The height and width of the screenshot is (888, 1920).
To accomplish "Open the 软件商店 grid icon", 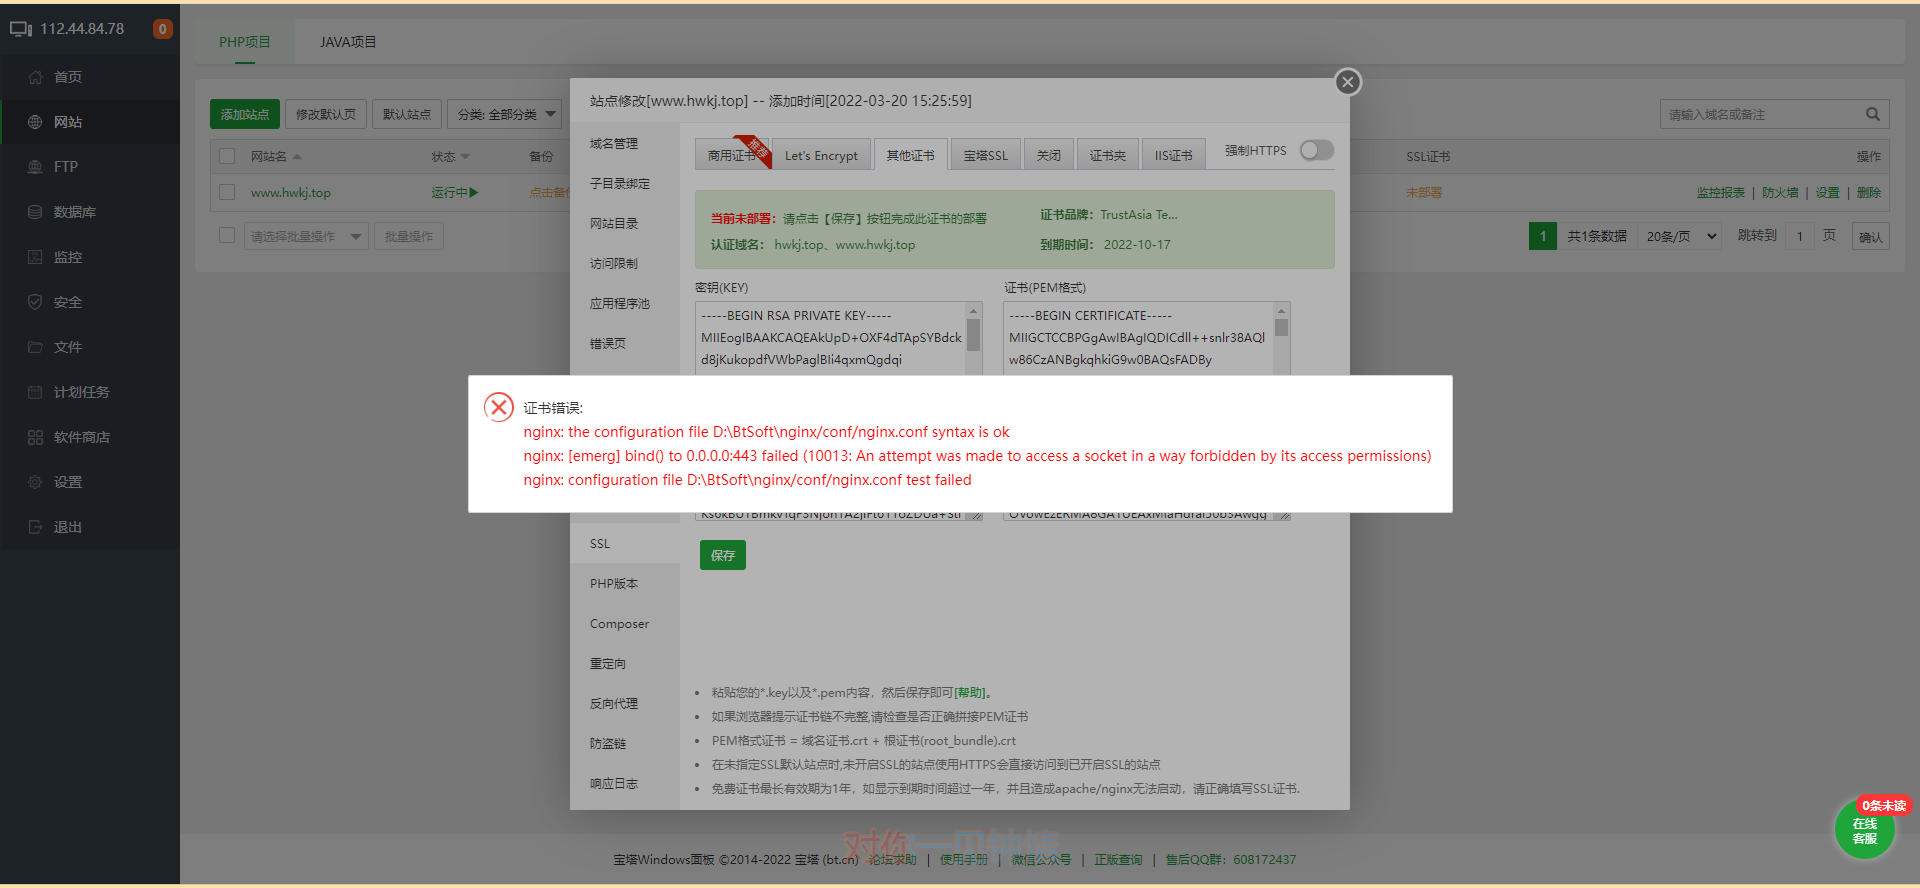I will click(x=35, y=437).
